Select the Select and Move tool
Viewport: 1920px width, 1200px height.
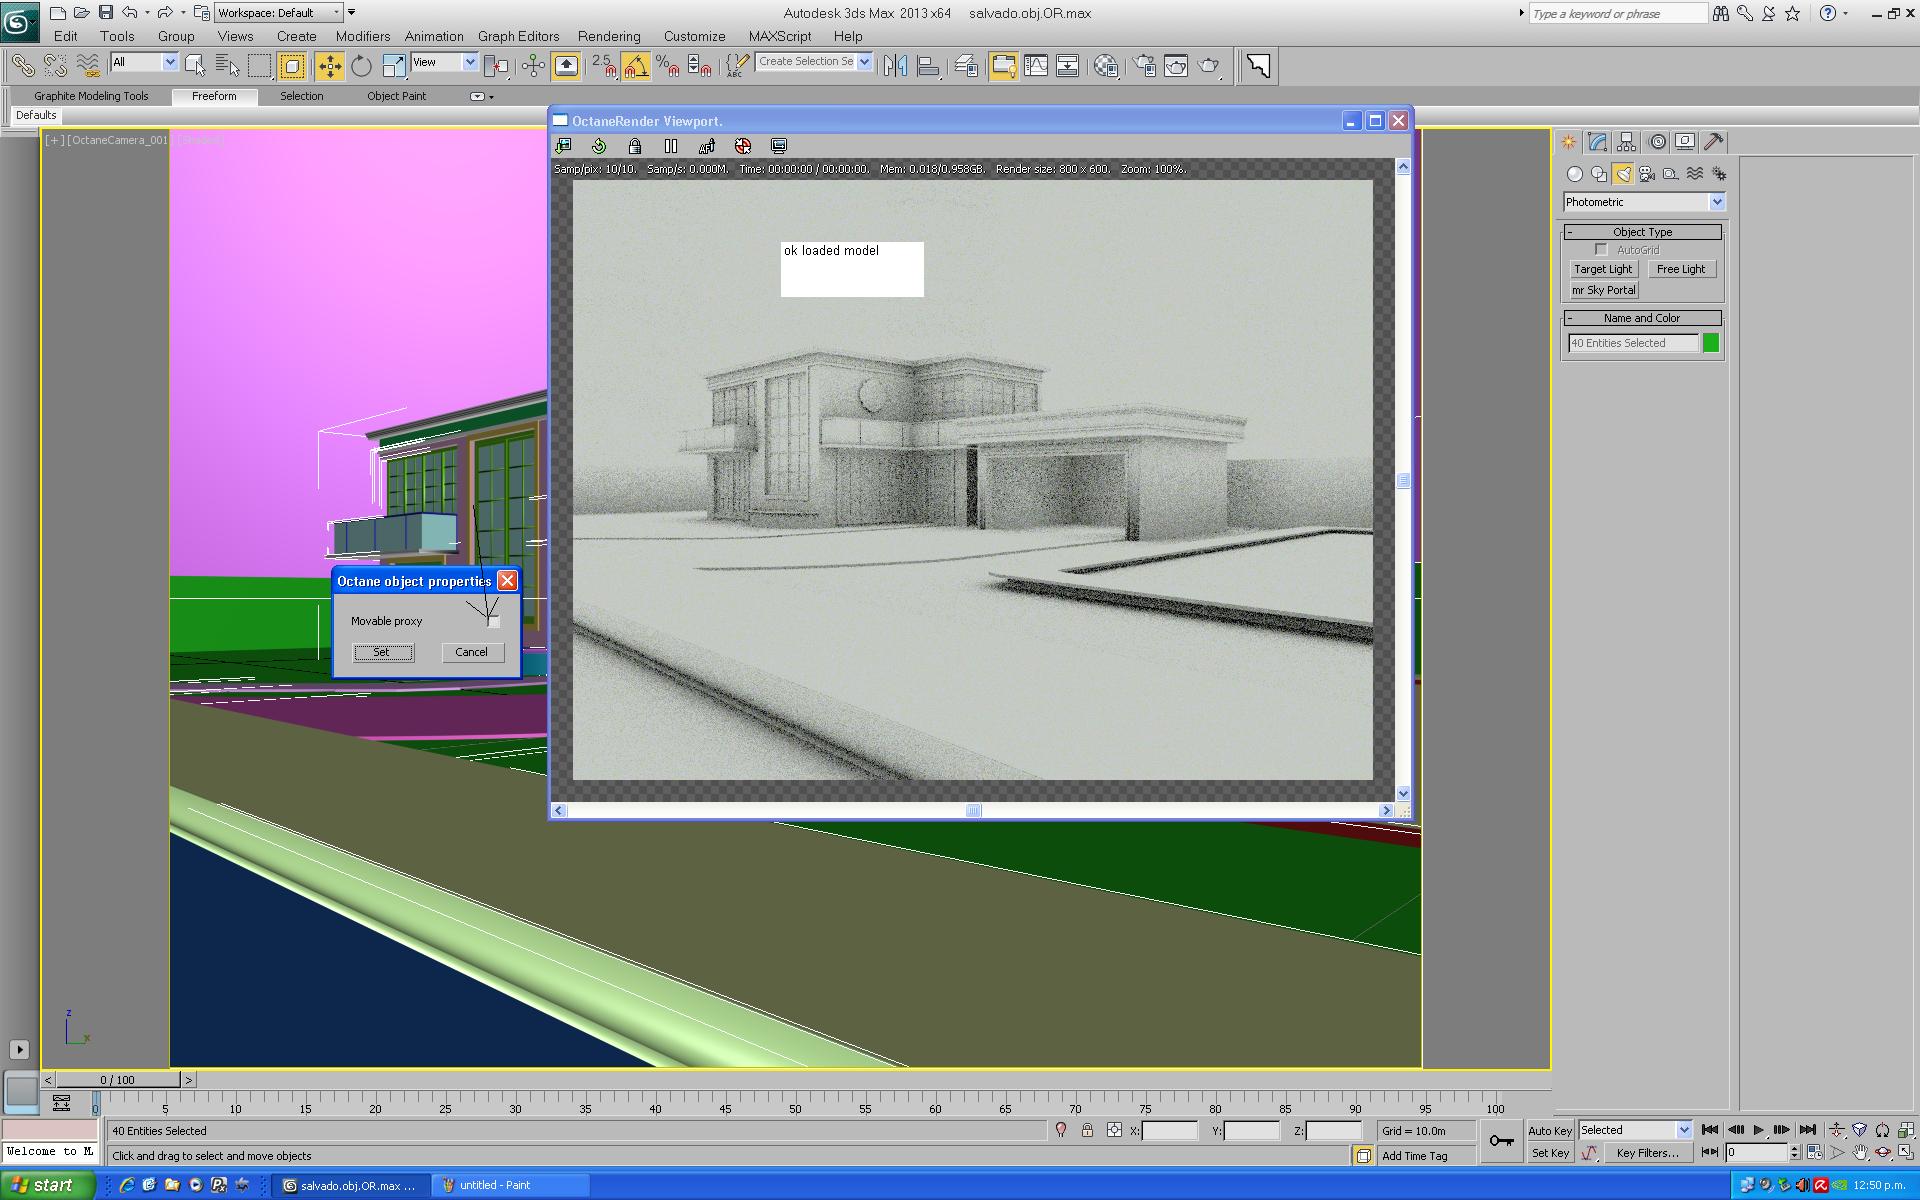point(329,66)
